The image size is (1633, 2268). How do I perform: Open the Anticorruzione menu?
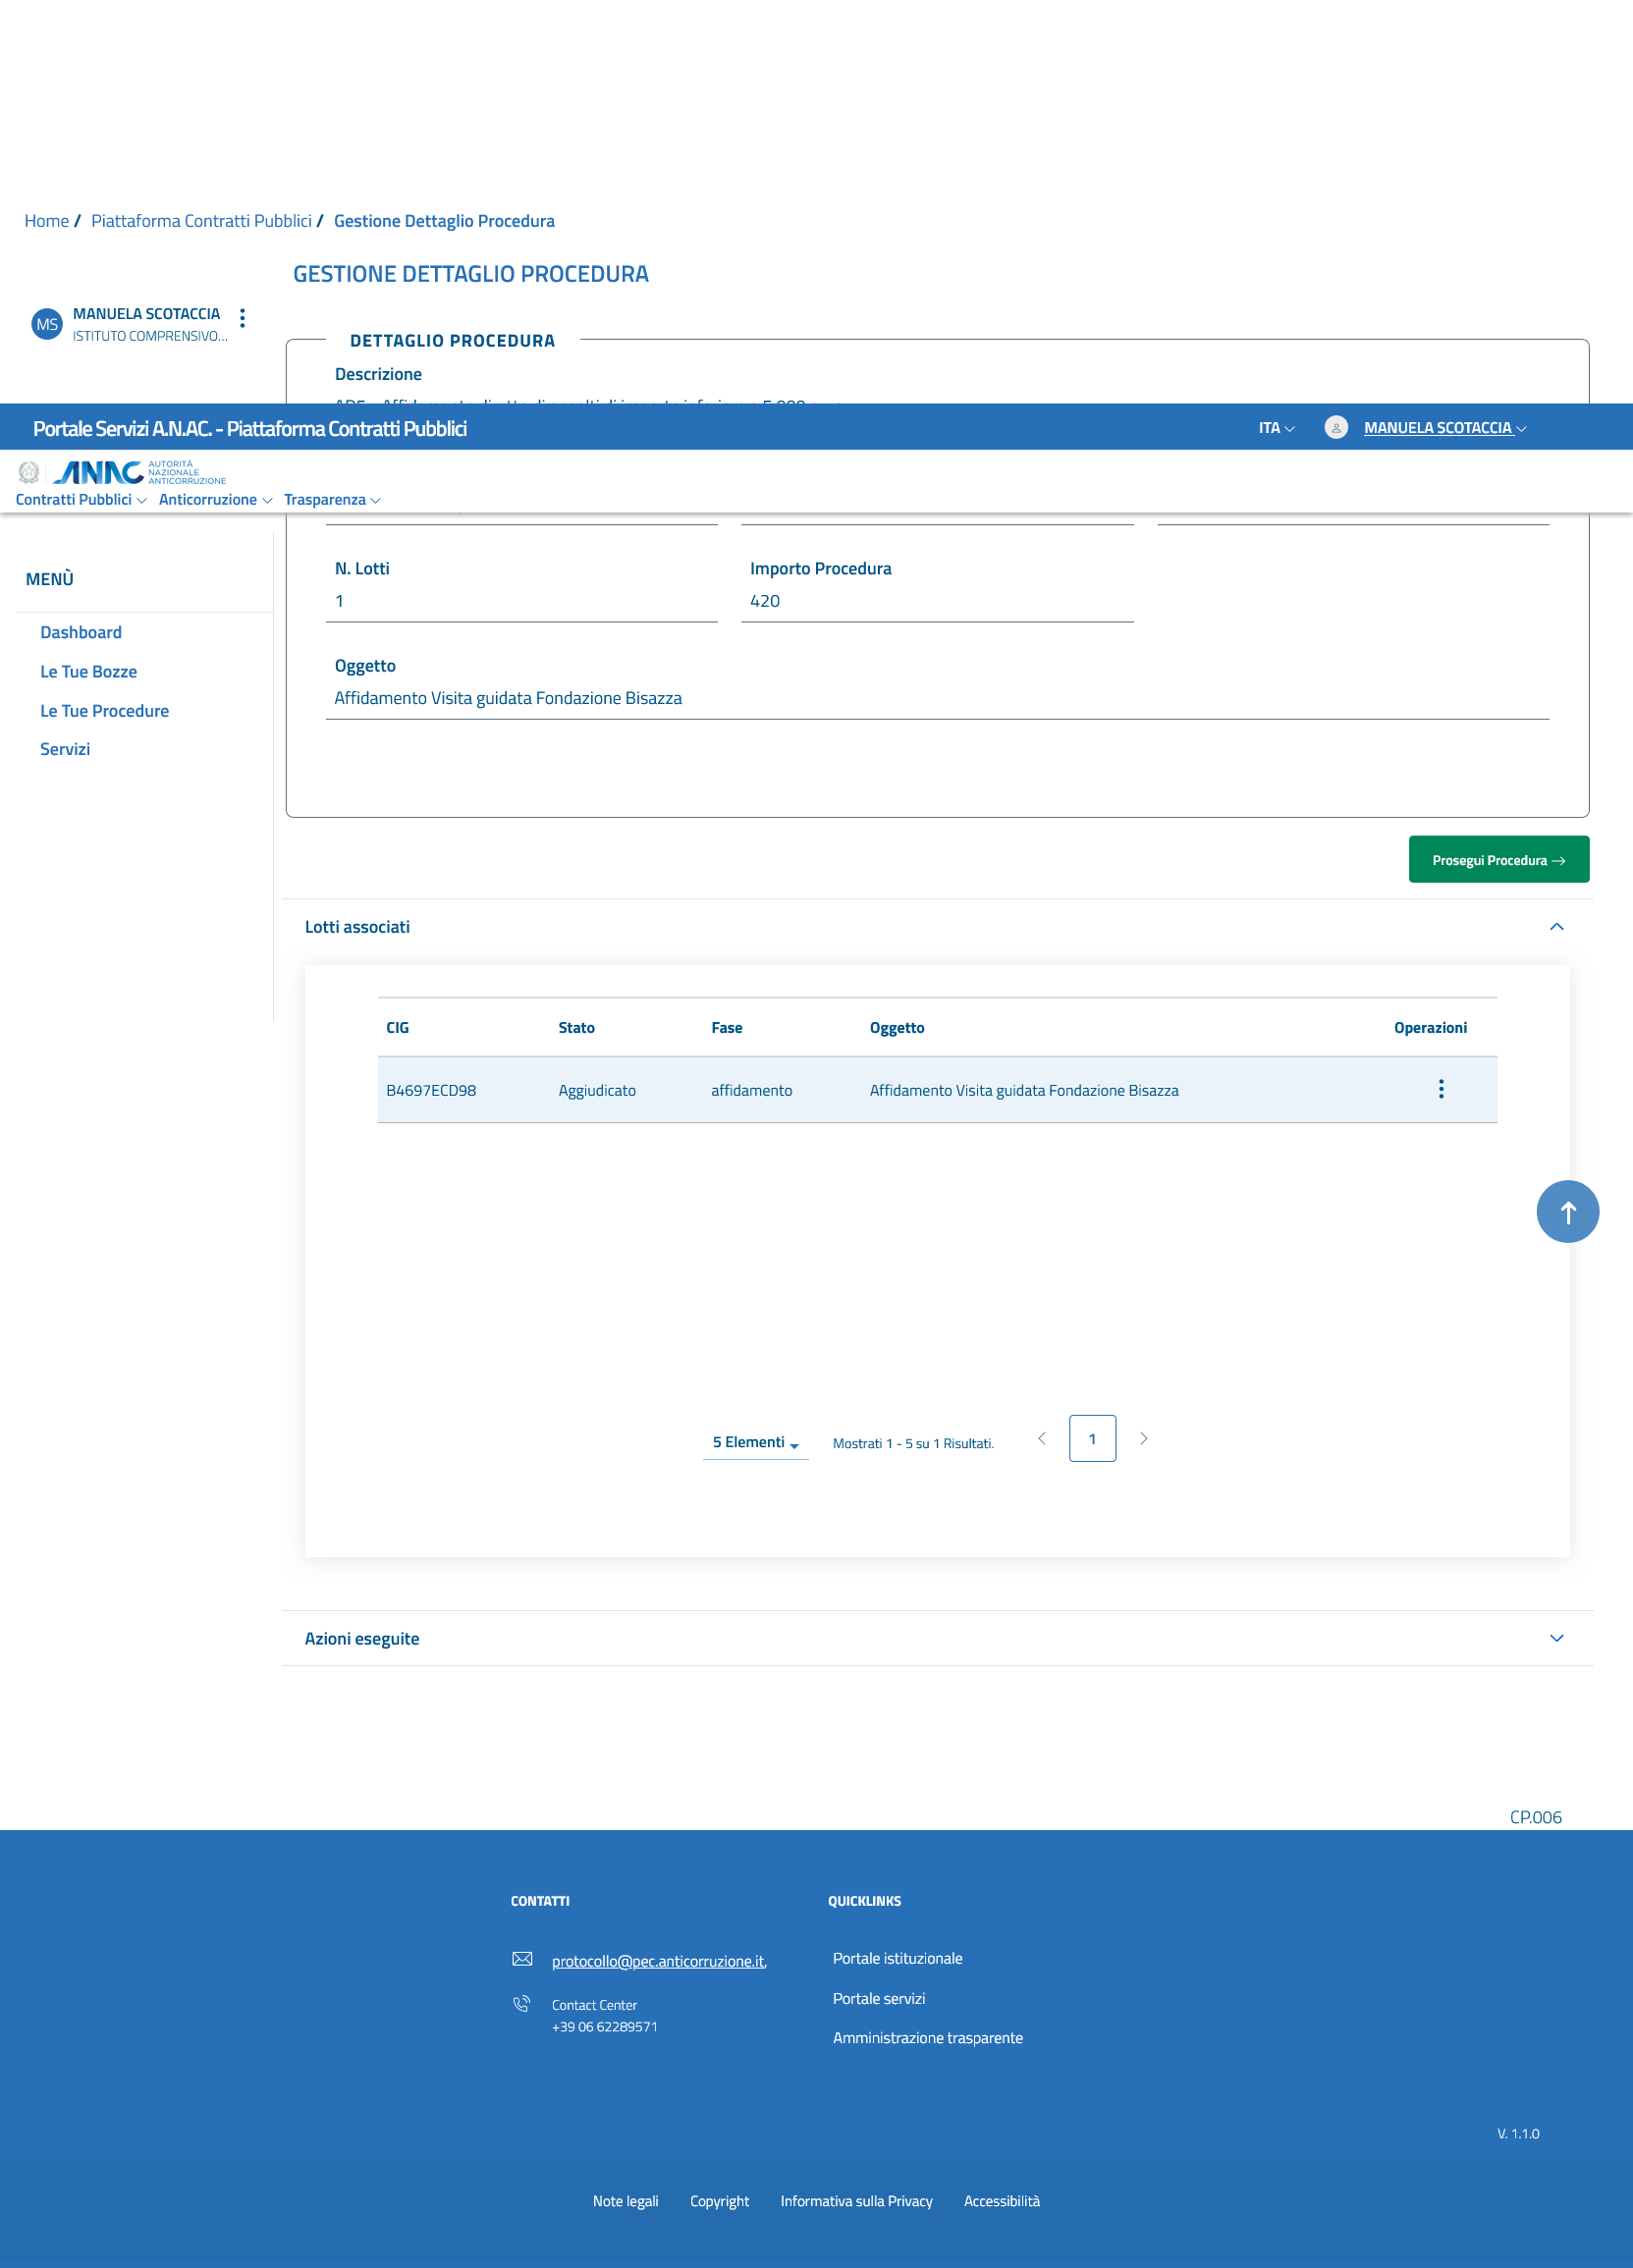coord(215,500)
